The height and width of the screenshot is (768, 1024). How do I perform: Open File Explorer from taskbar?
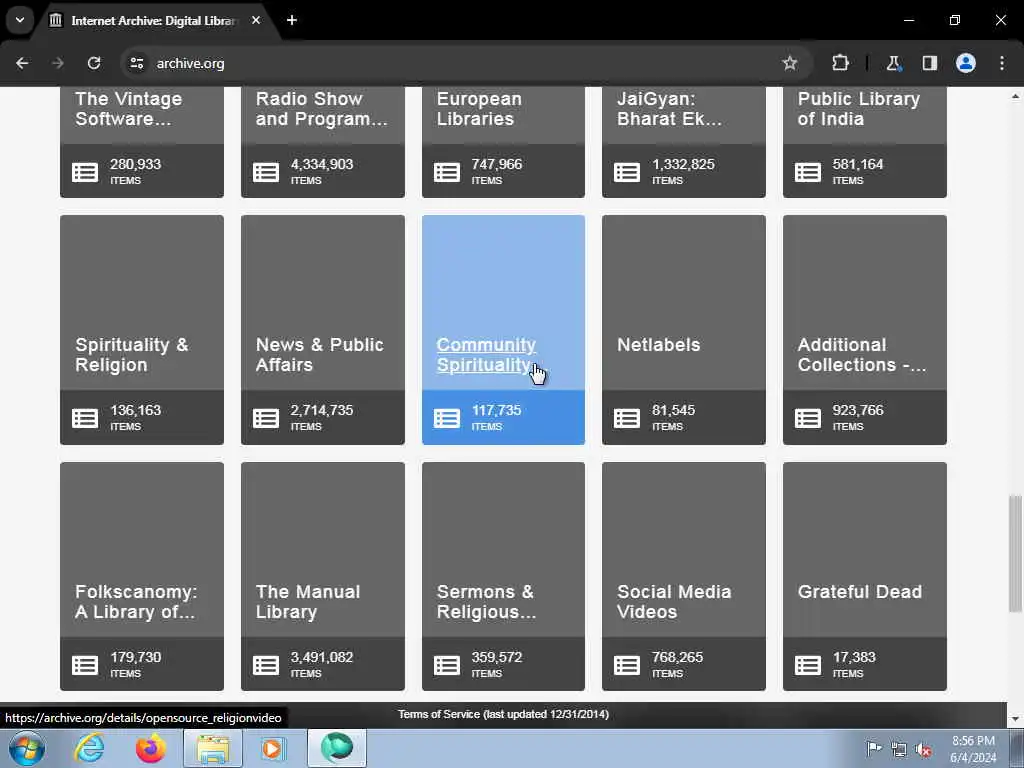[213, 748]
